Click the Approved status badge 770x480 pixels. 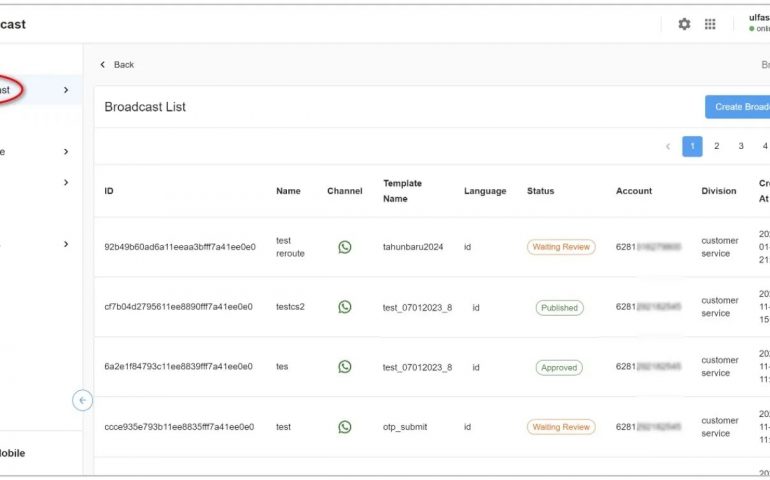(x=559, y=368)
